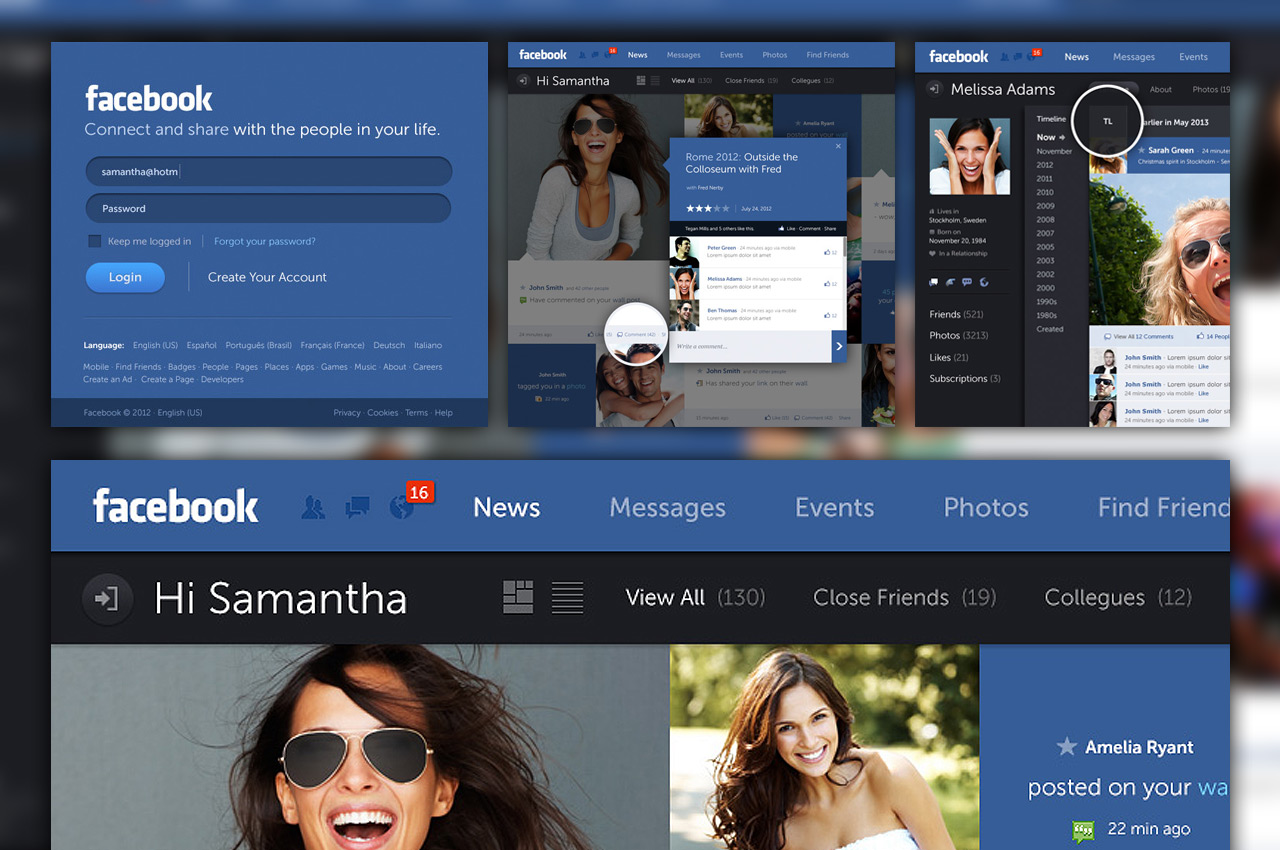
Task: Click the green comment icon beside 22 min ago
Action: point(1082,829)
